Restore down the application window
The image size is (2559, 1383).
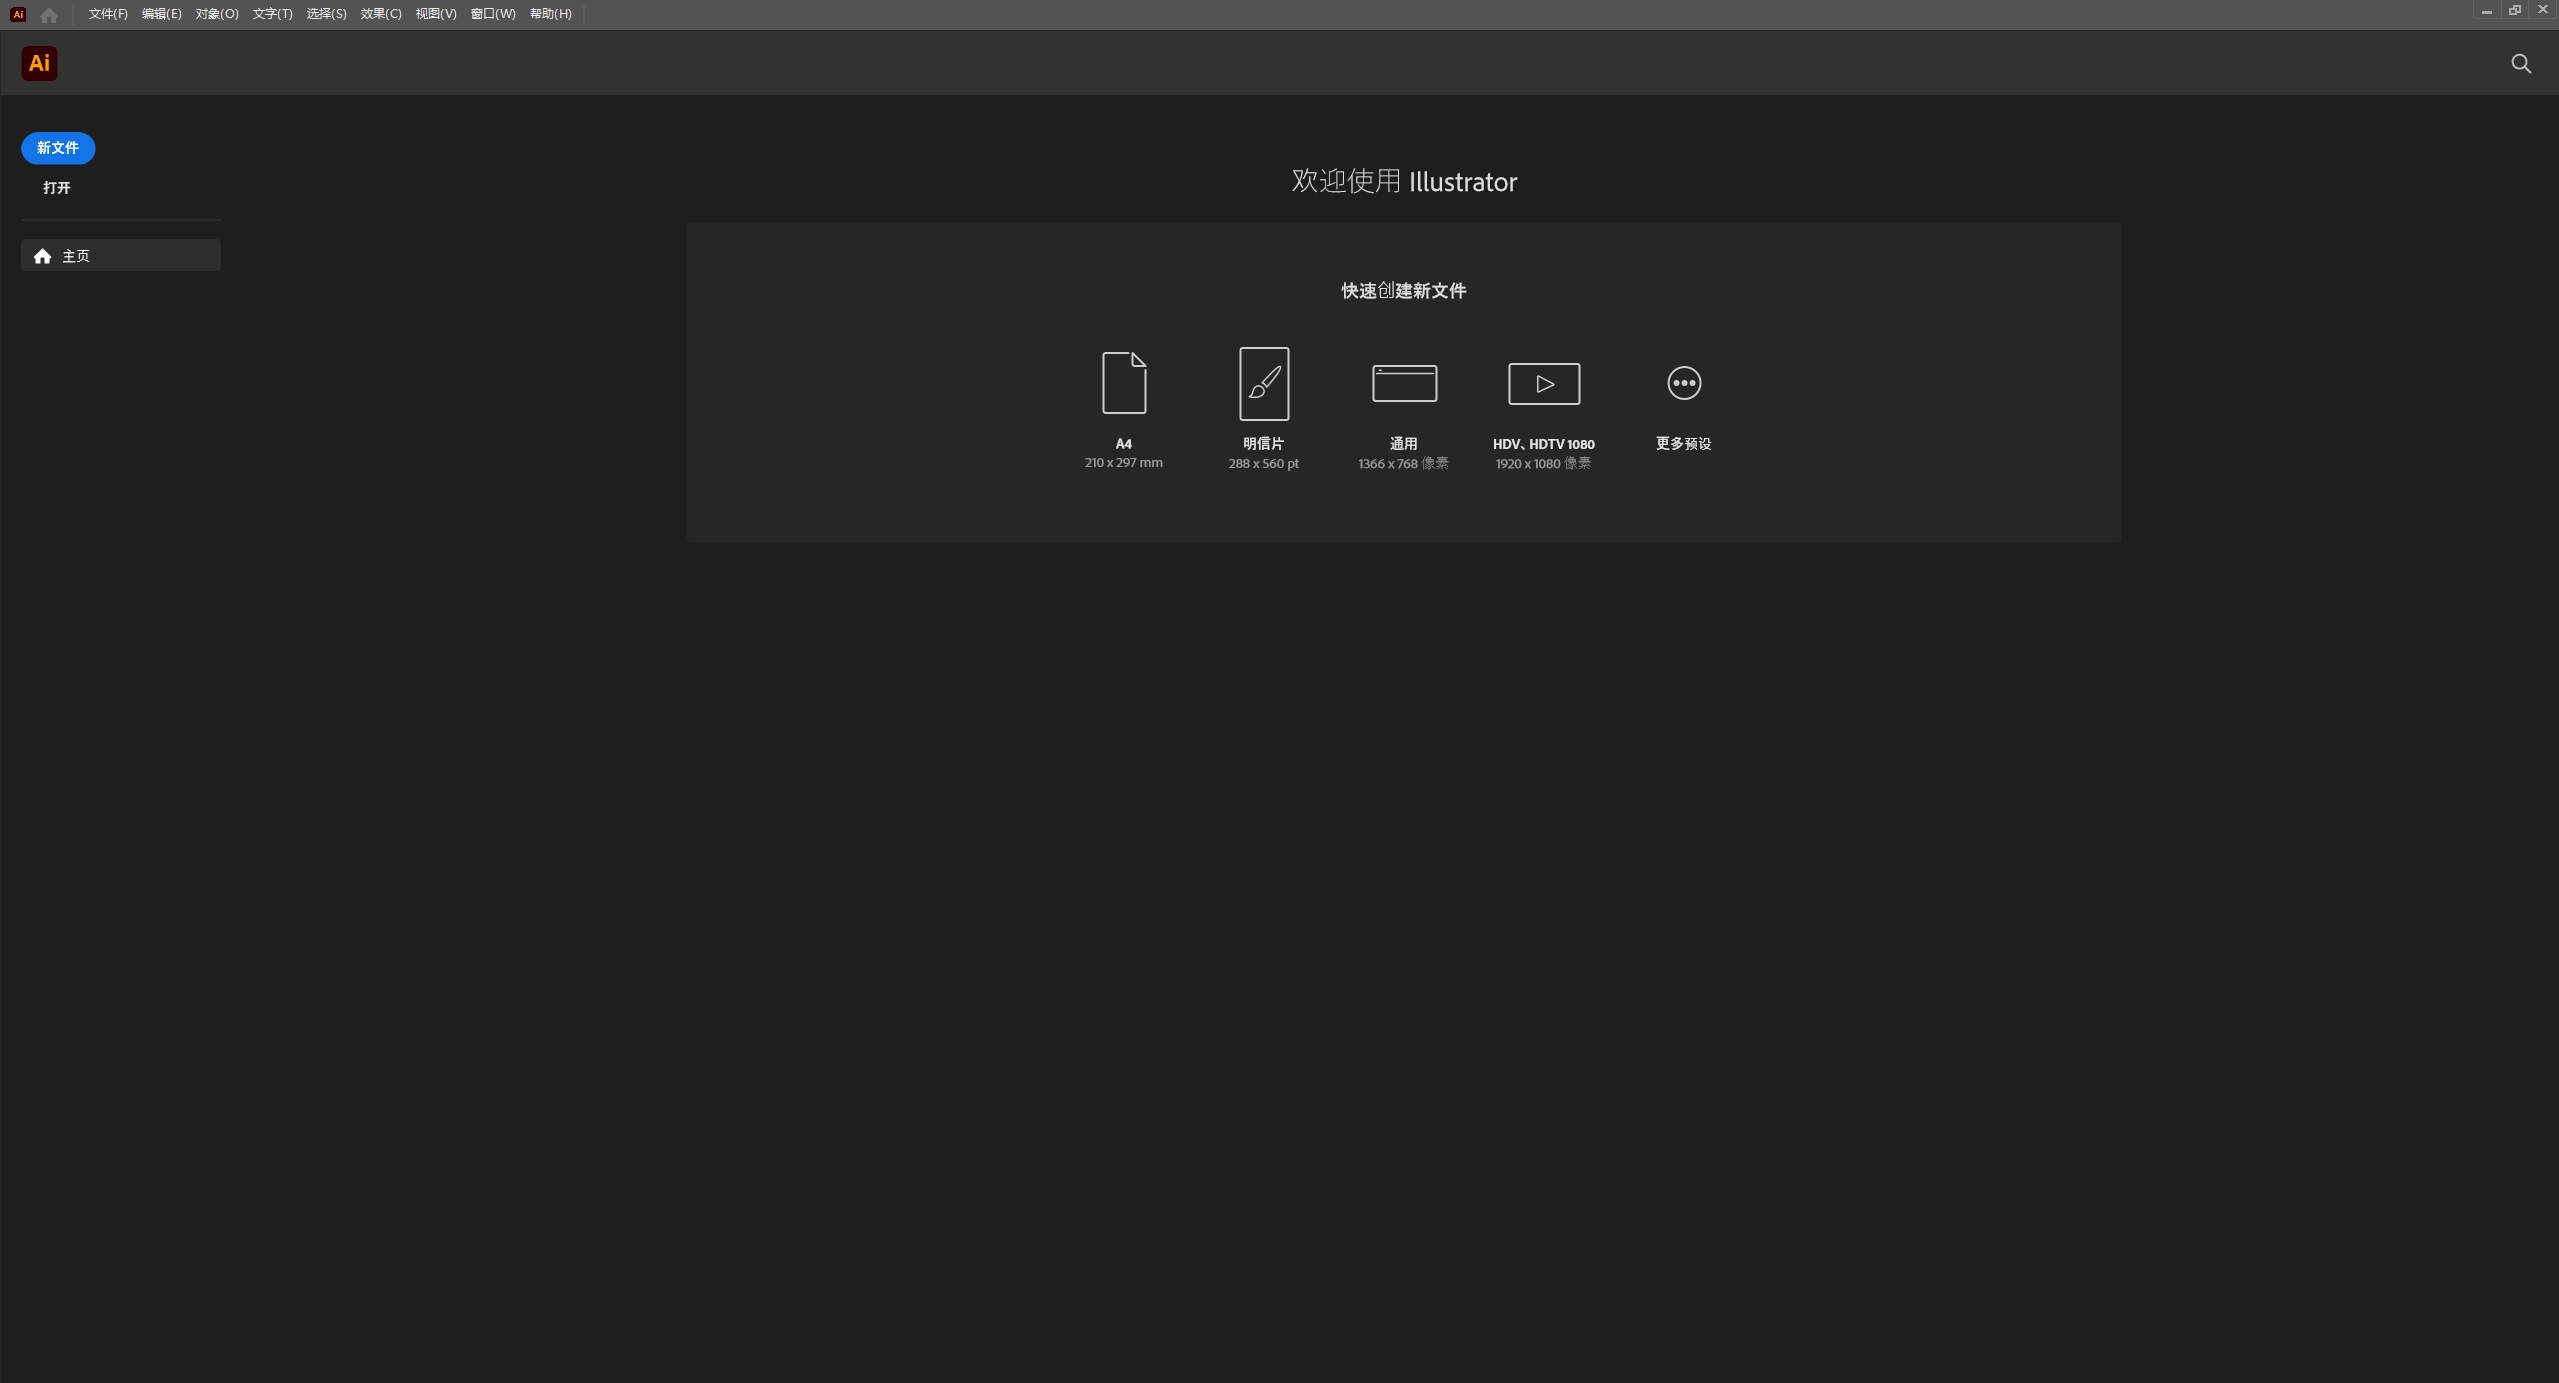pos(2514,10)
